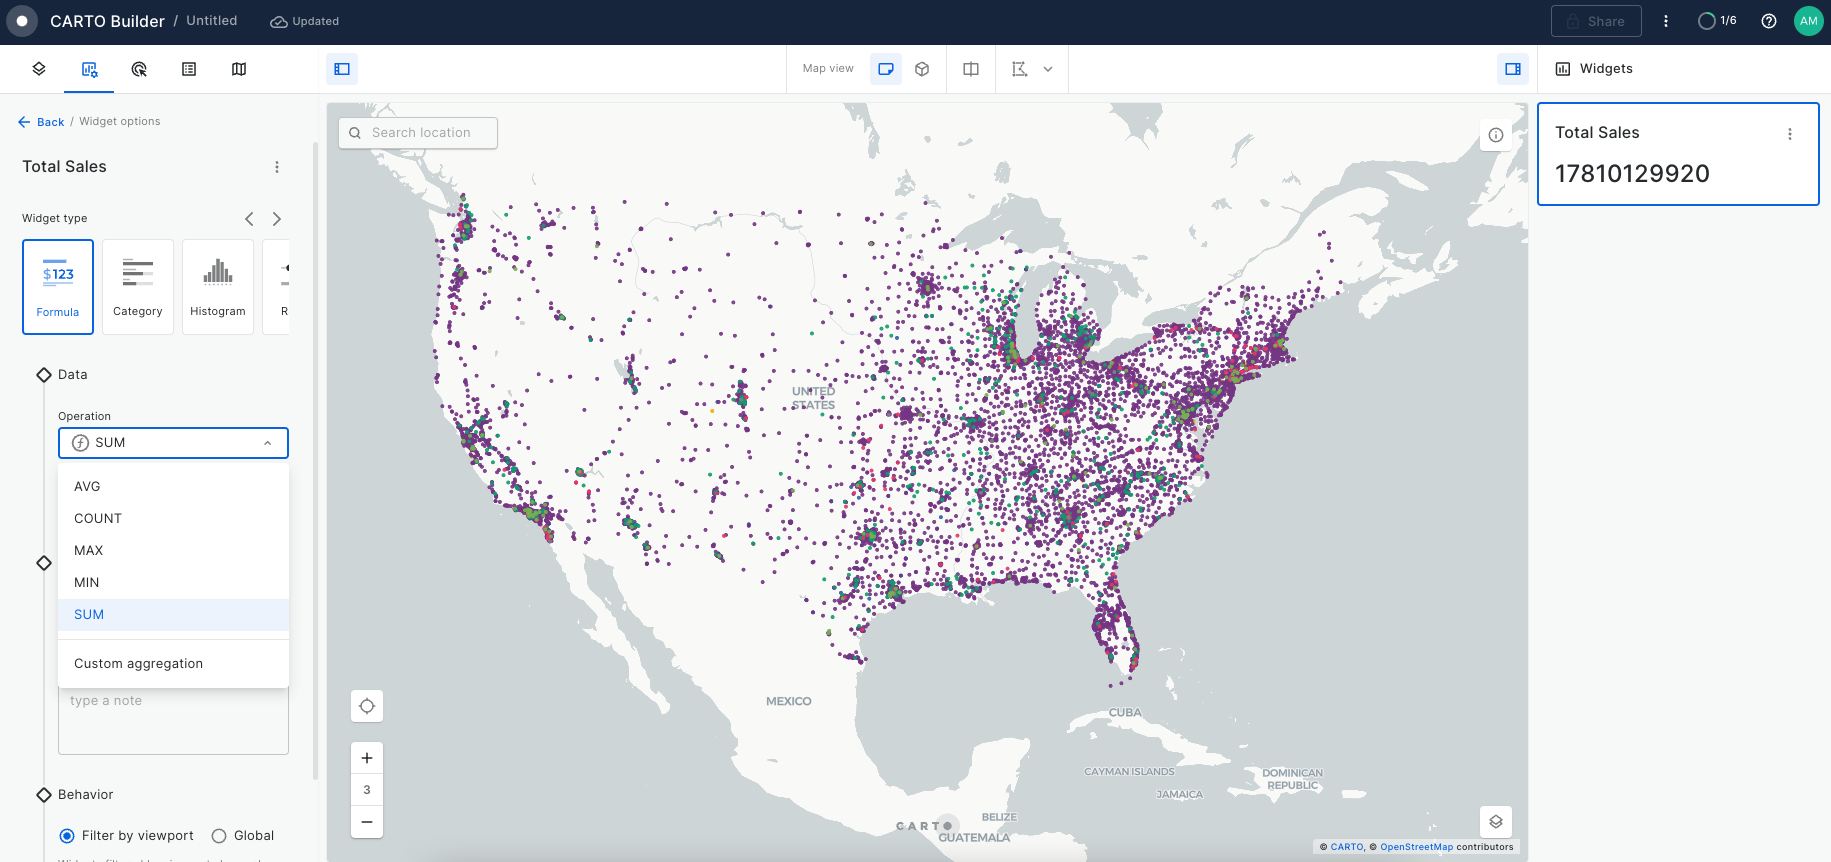The width and height of the screenshot is (1831, 862).
Task: Enable split map view icon
Action: click(971, 69)
